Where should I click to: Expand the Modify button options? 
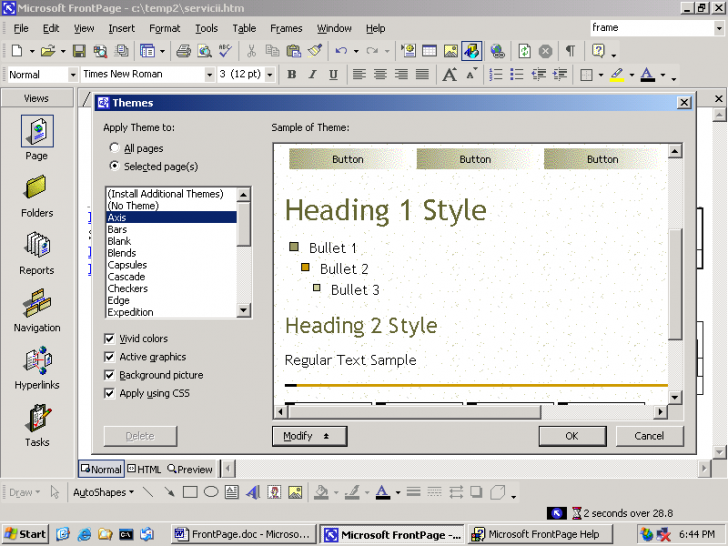pyautogui.click(x=309, y=436)
